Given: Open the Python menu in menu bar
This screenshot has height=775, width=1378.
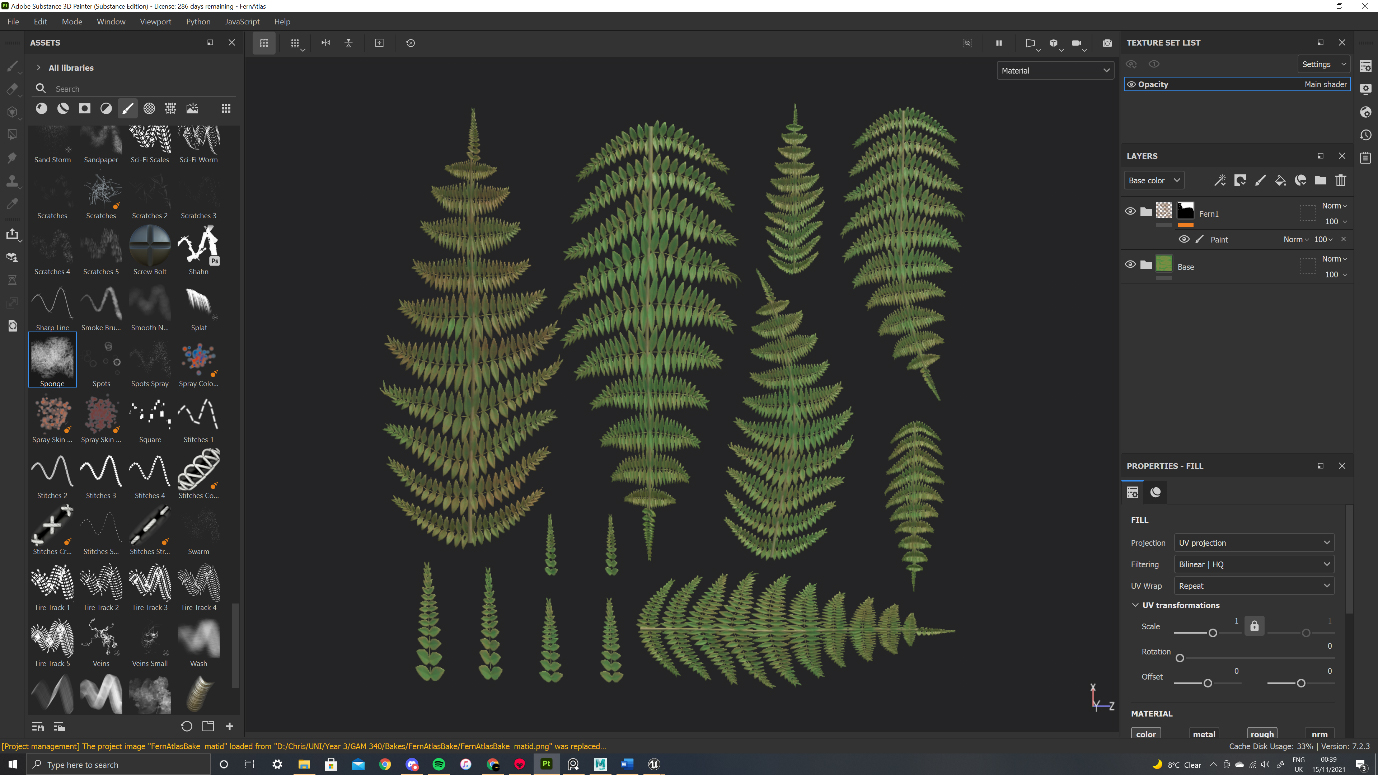Looking at the screenshot, I should [x=198, y=21].
